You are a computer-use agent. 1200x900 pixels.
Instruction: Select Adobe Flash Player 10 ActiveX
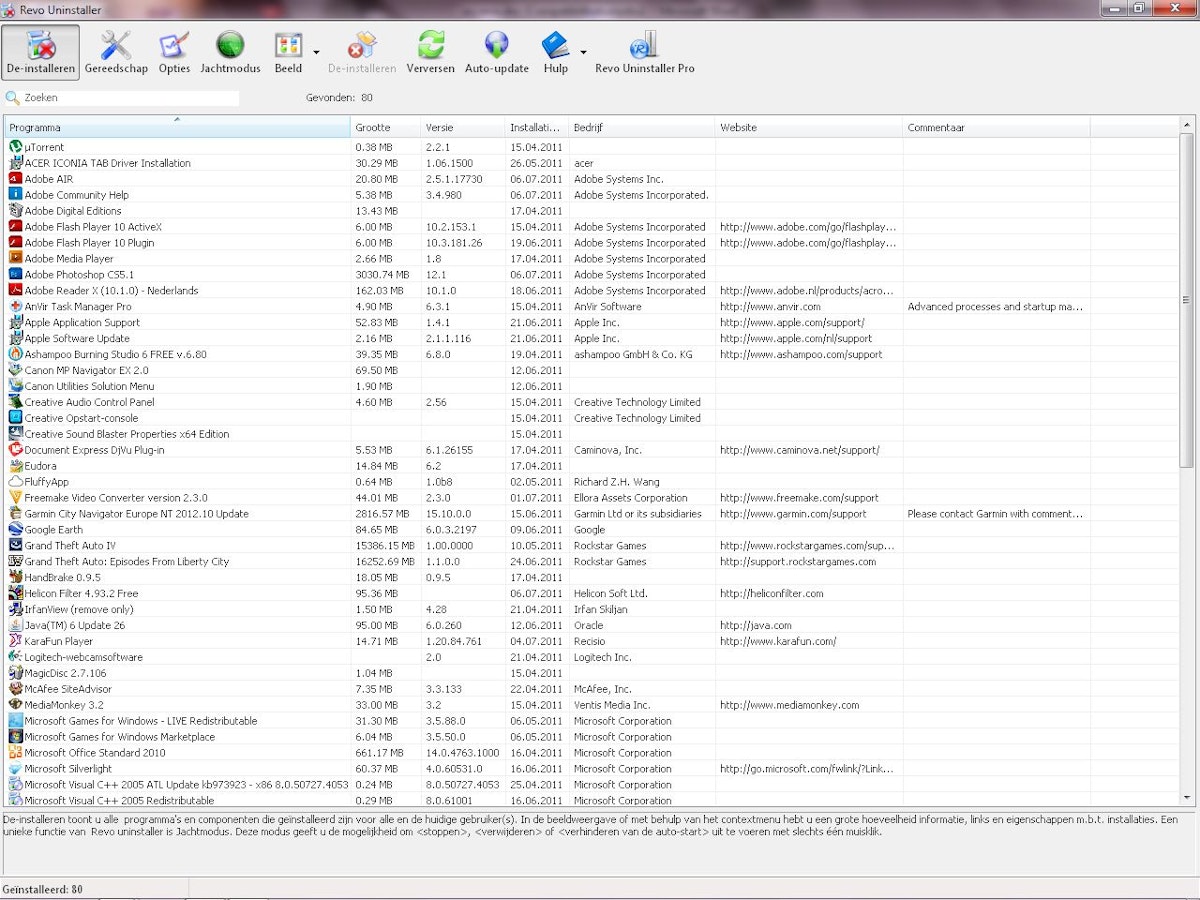(593, 227)
